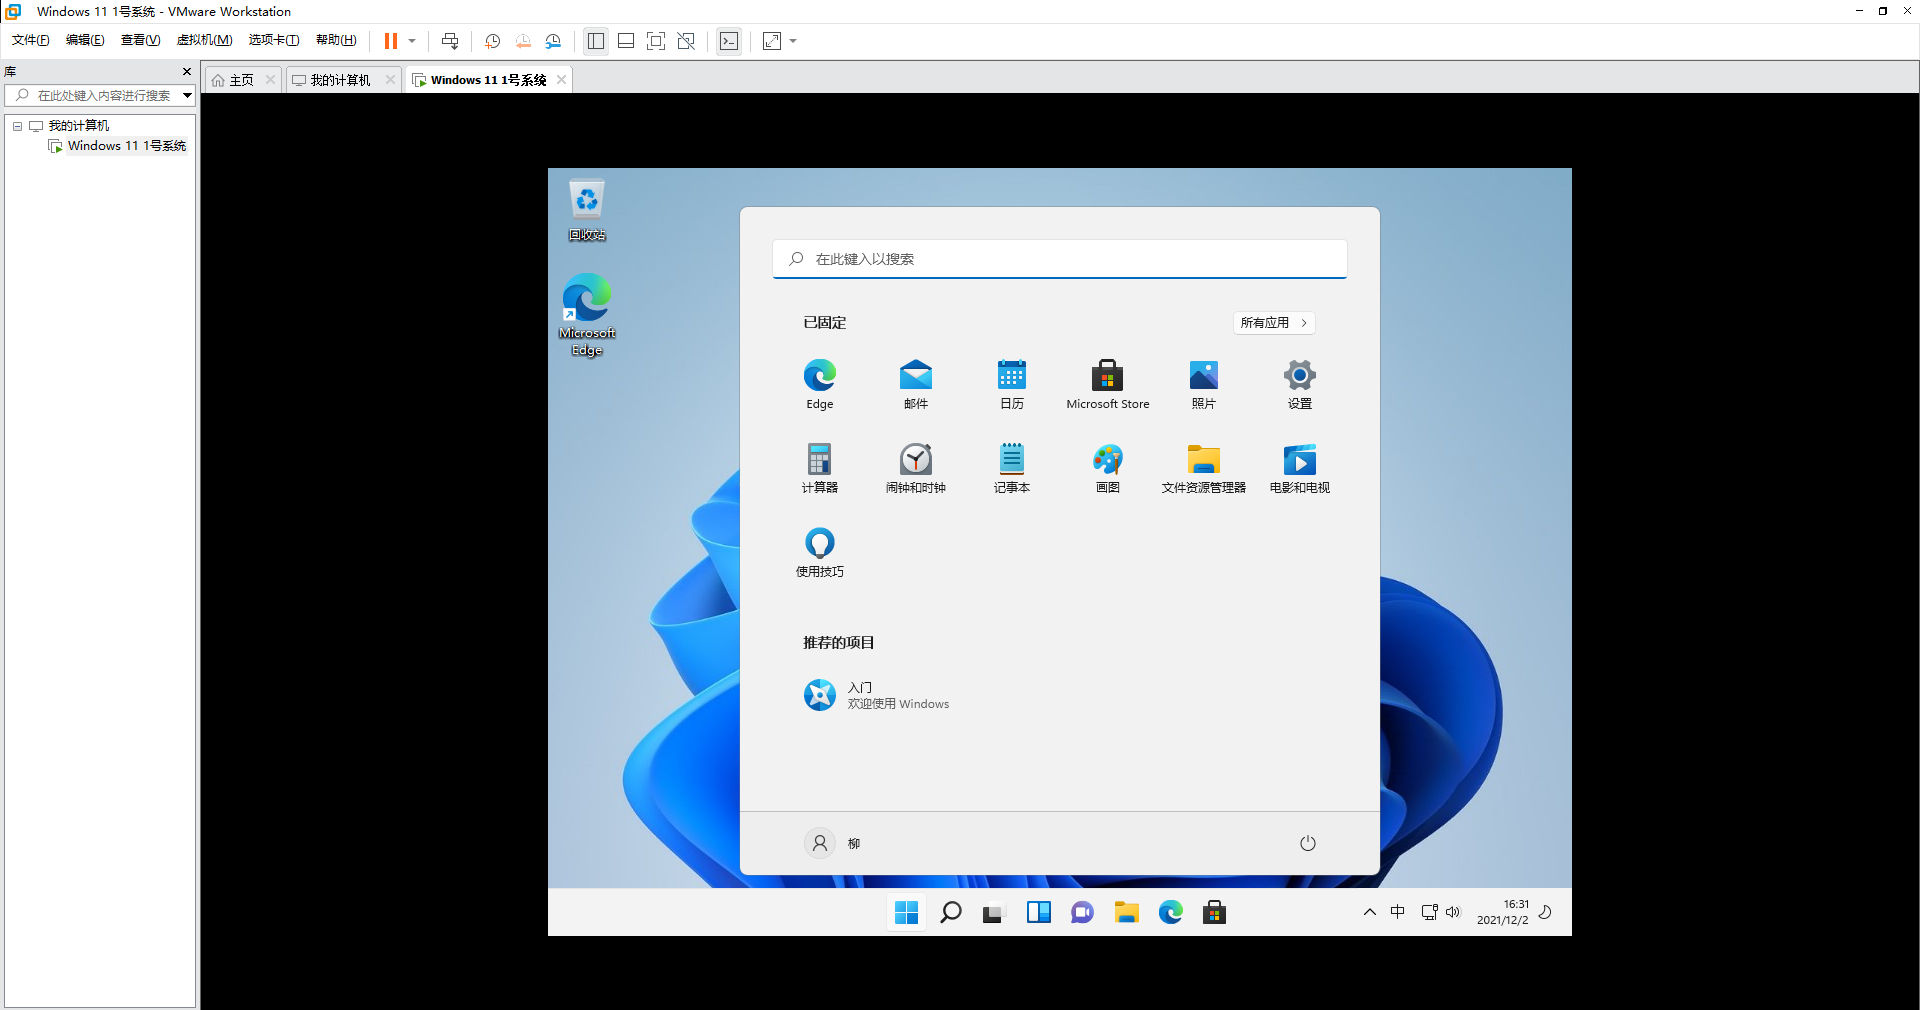Click the VMware pause virtual machine button

point(391,41)
